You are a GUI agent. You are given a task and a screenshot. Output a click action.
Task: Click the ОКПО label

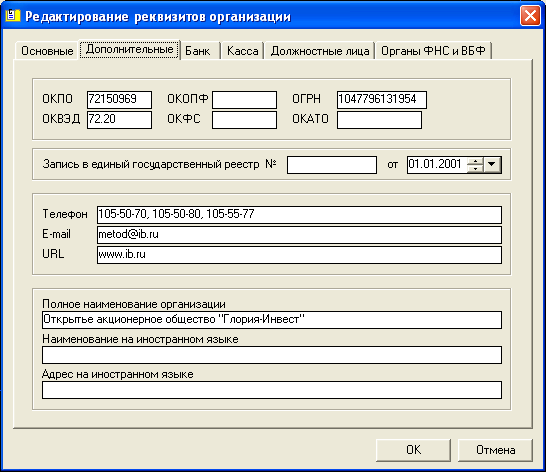pyautogui.click(x=57, y=99)
